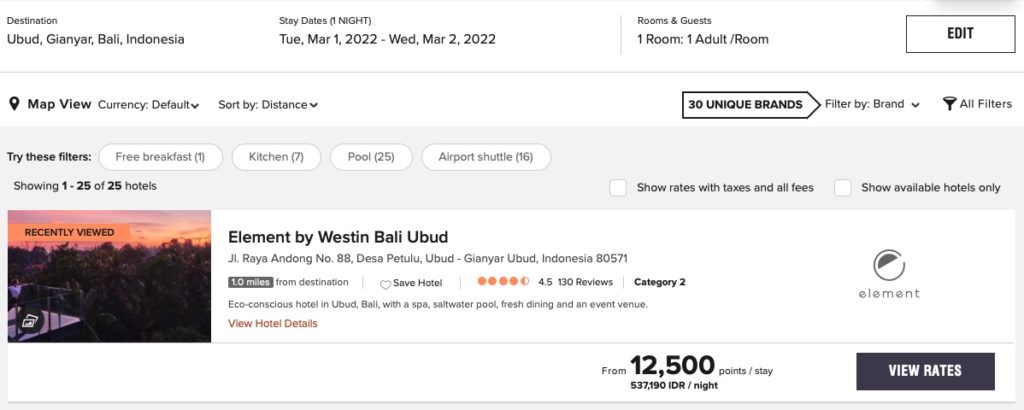Open photo gallery icon on hotel image
Screen dimensions: 1024x410
click(x=30, y=321)
